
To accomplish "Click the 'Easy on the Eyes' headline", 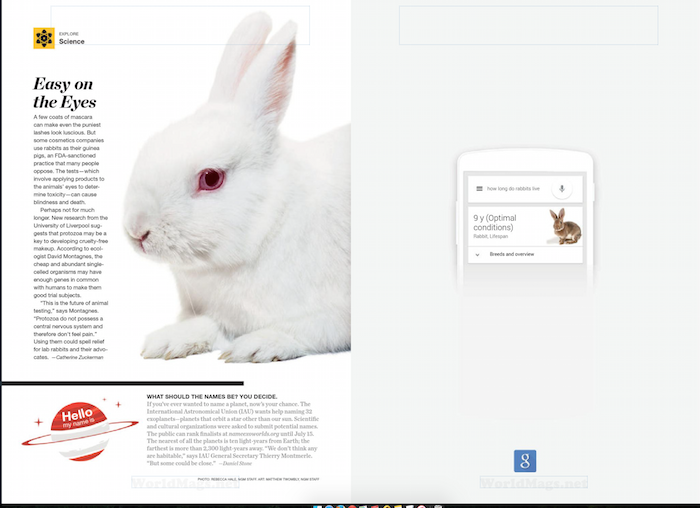I will coord(64,93).
